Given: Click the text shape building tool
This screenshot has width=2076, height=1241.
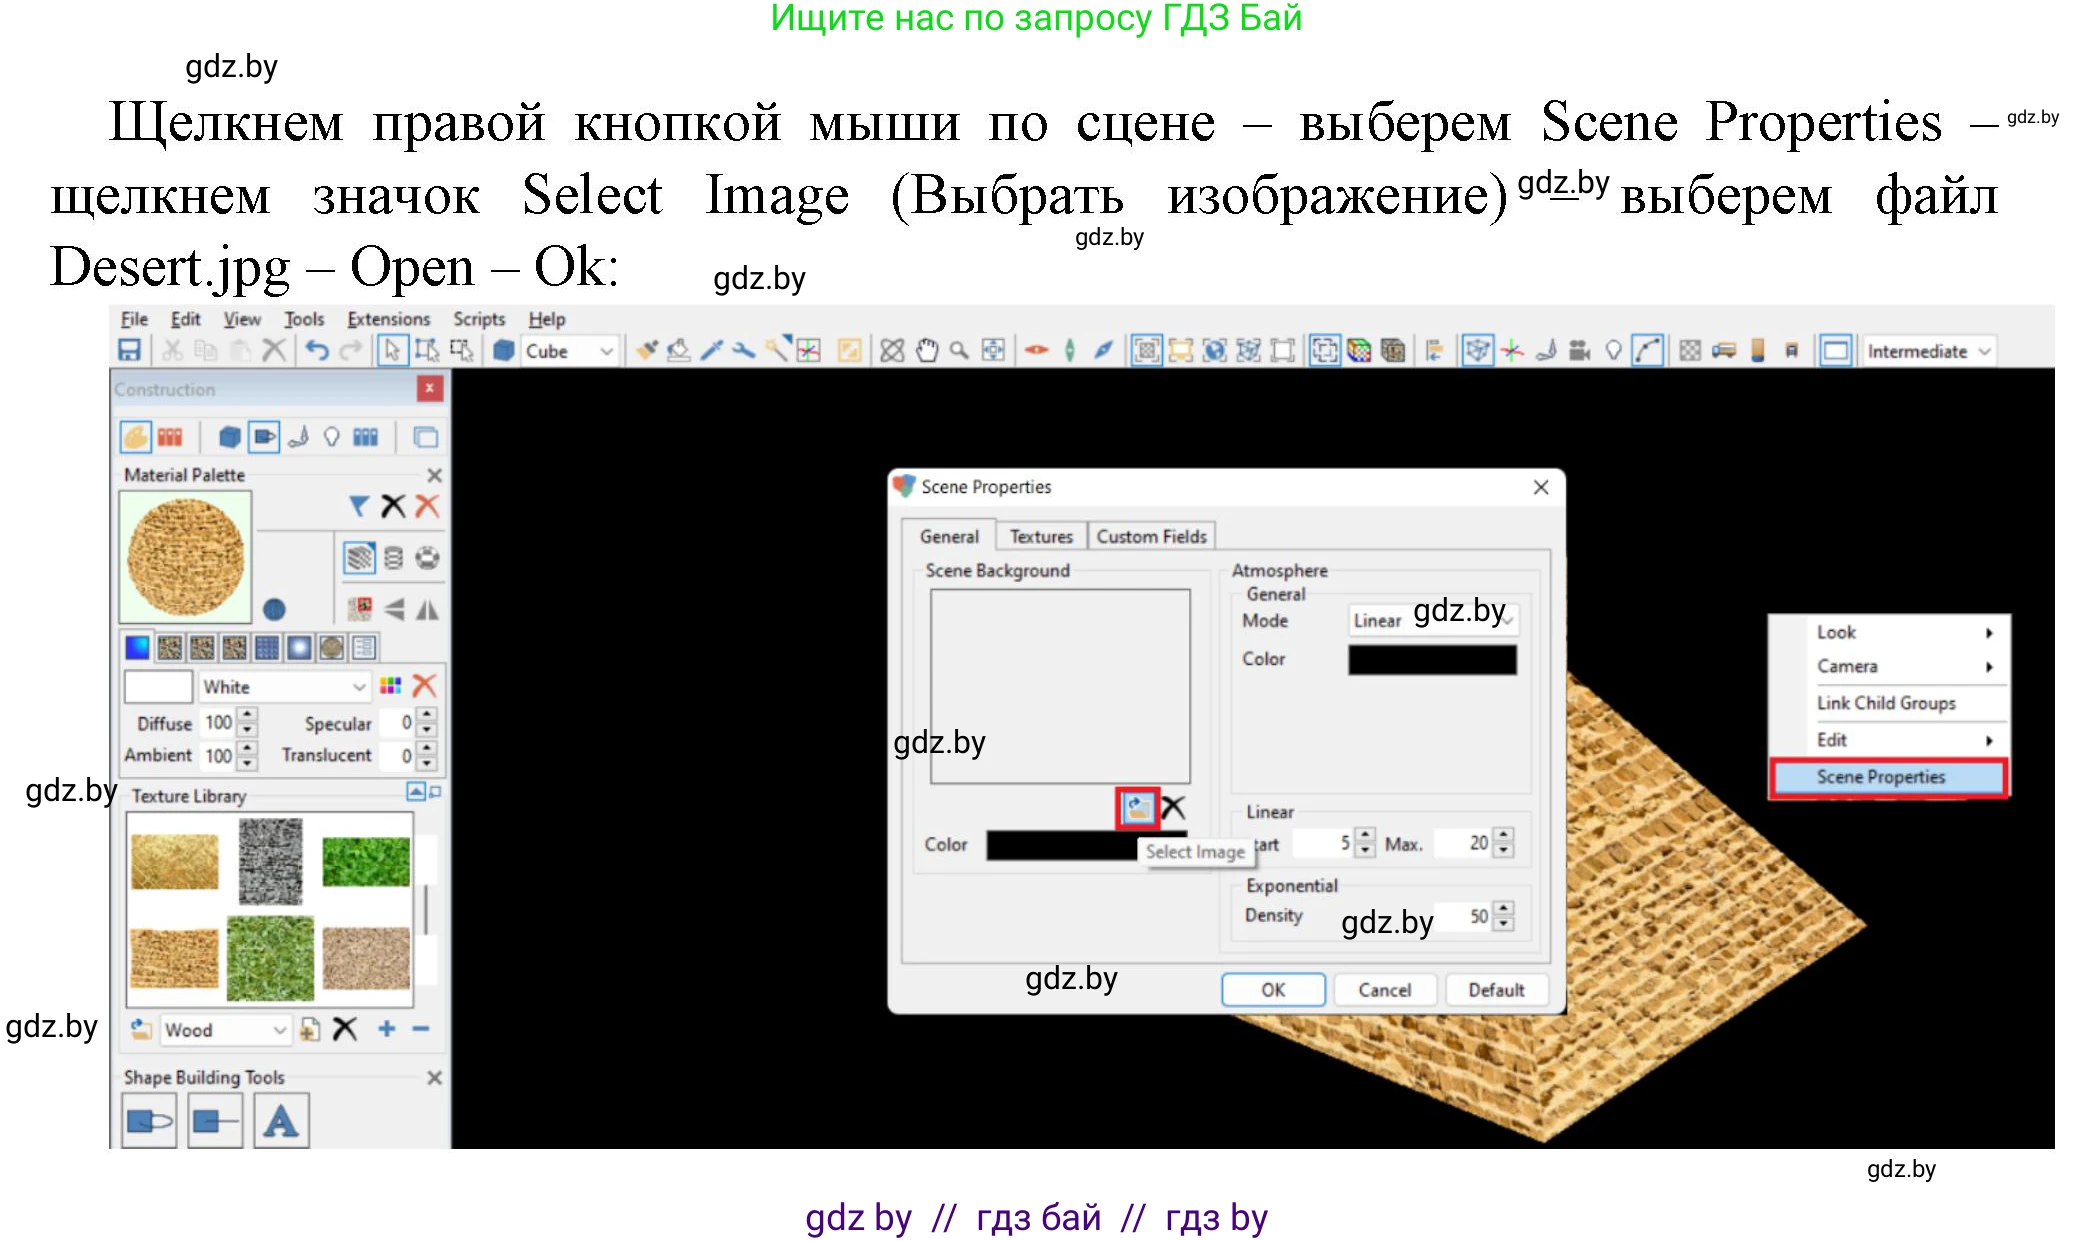Looking at the screenshot, I should 281,1121.
